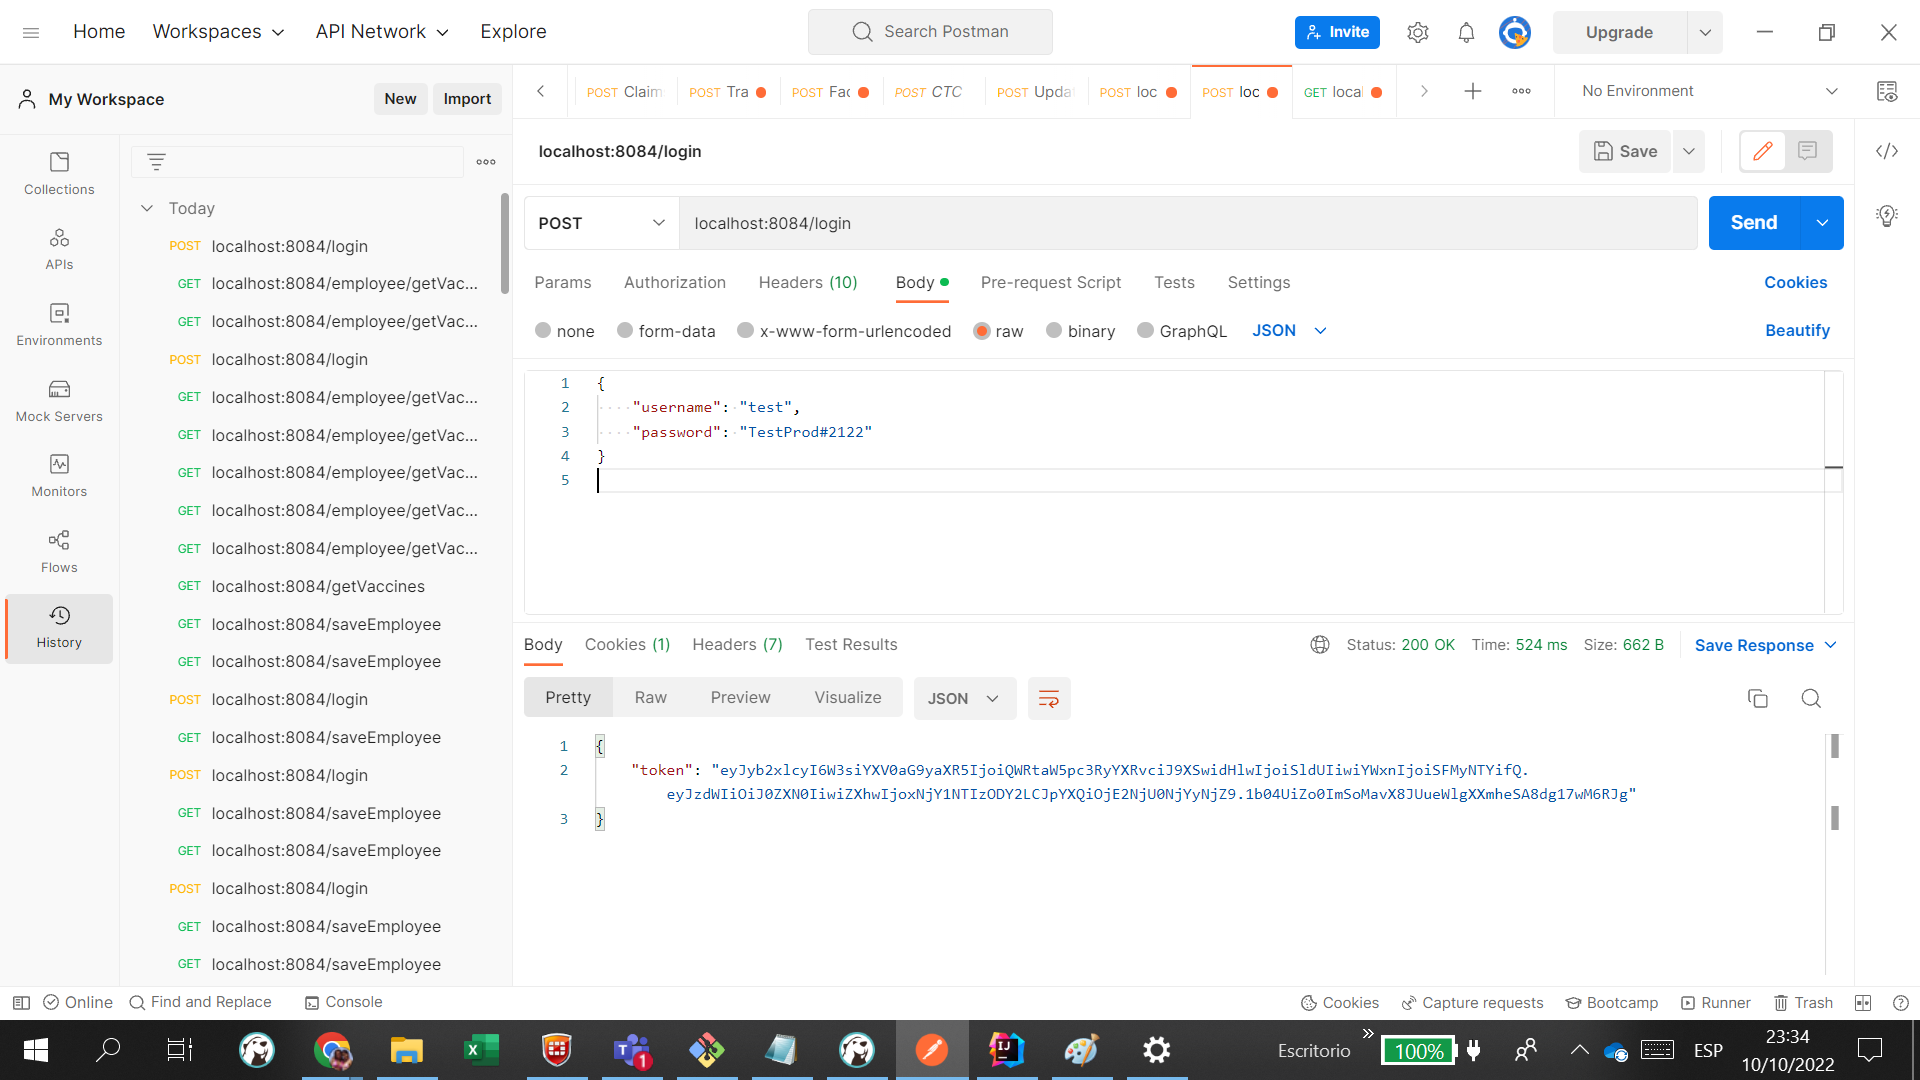
Task: Open the Collections panel in sidebar
Action: click(x=58, y=172)
